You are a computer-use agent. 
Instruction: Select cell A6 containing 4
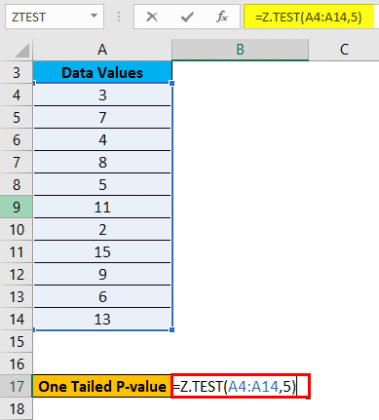click(x=102, y=140)
